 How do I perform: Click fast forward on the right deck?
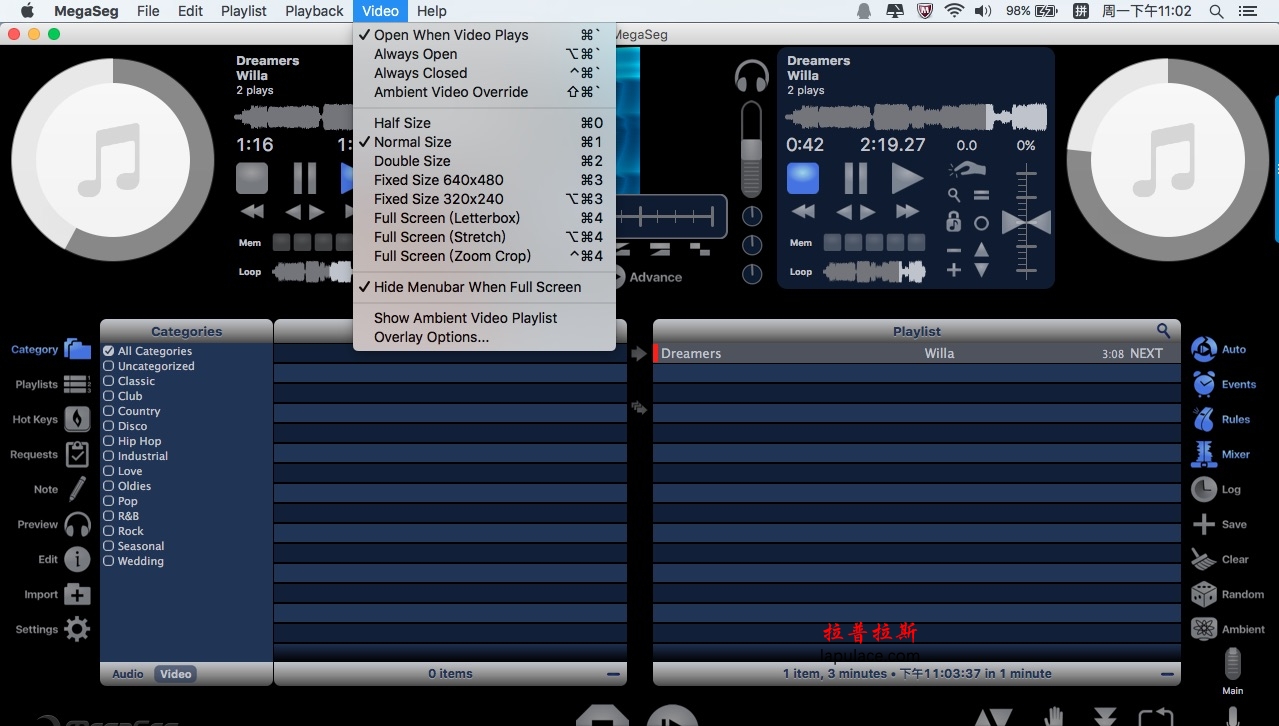907,212
